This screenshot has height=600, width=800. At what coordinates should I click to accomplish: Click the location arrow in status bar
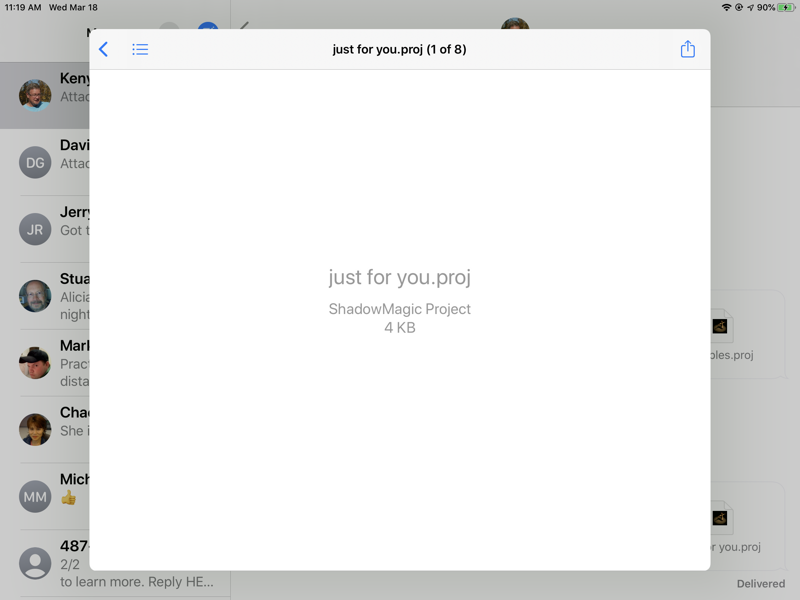click(x=750, y=7)
